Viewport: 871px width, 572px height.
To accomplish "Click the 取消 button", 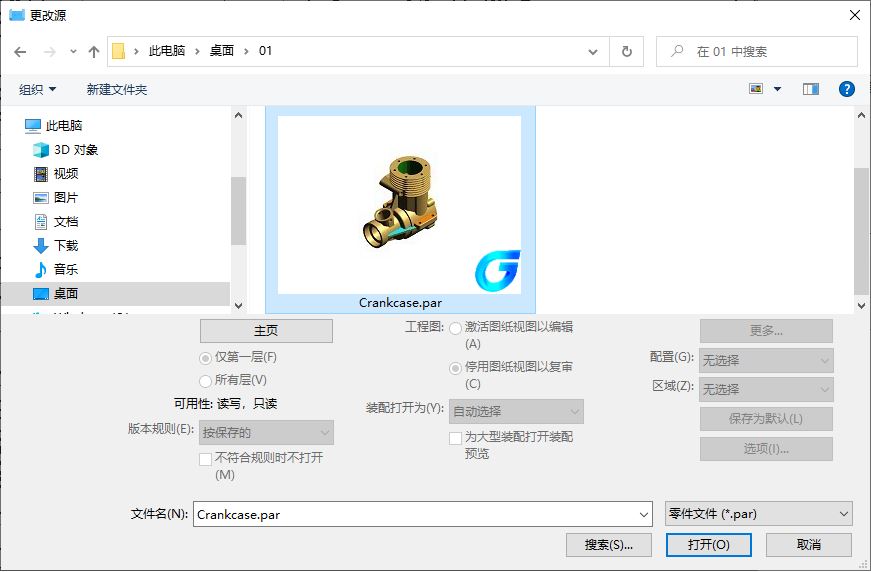I will click(809, 545).
